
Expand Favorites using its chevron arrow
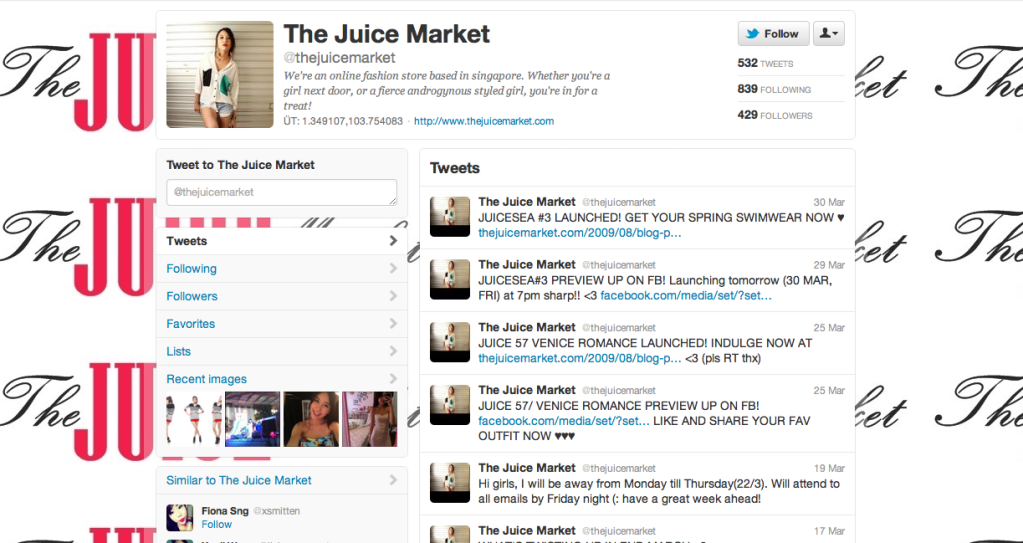(393, 324)
